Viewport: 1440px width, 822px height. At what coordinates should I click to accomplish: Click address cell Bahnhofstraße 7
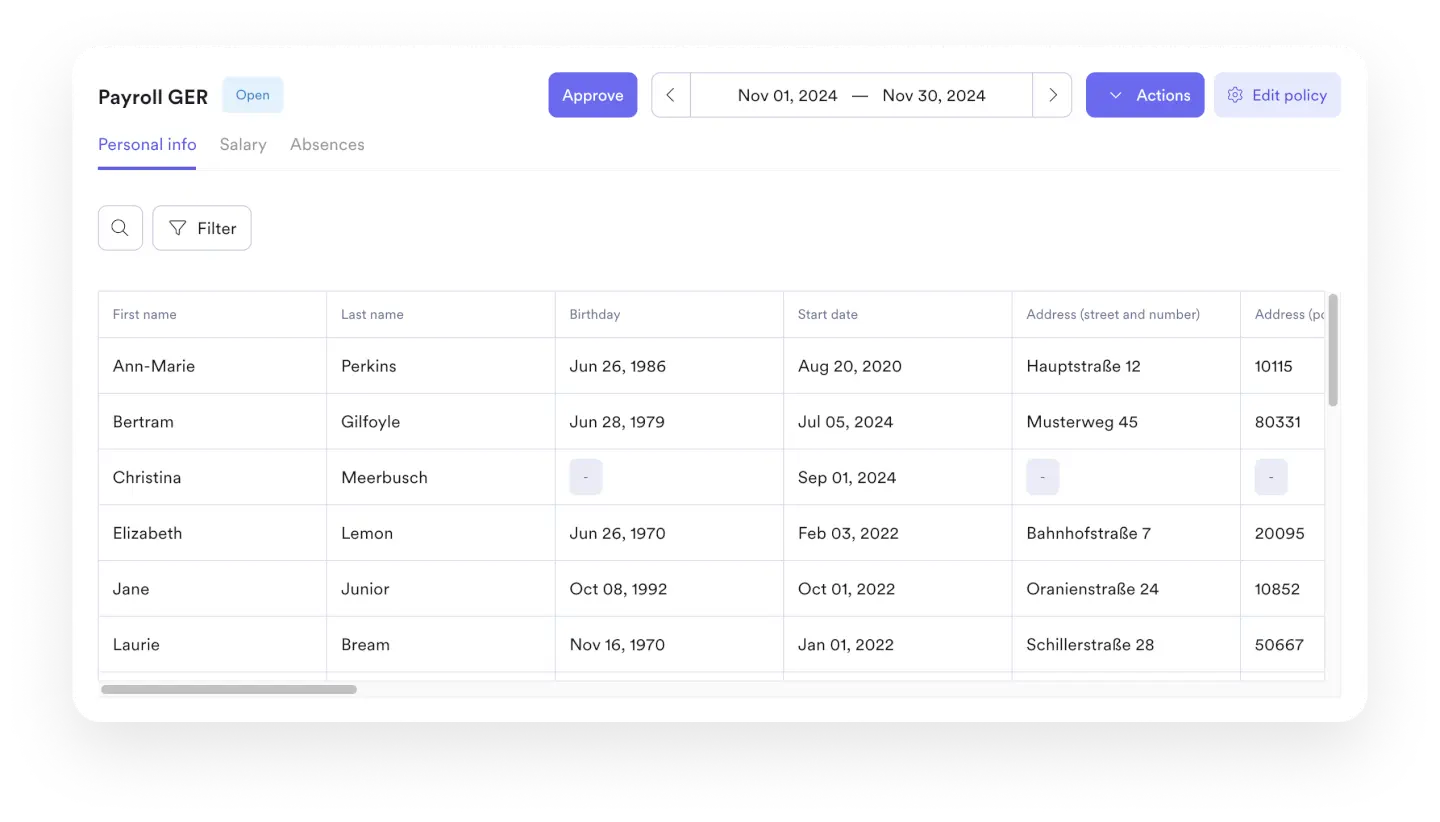click(x=1126, y=533)
